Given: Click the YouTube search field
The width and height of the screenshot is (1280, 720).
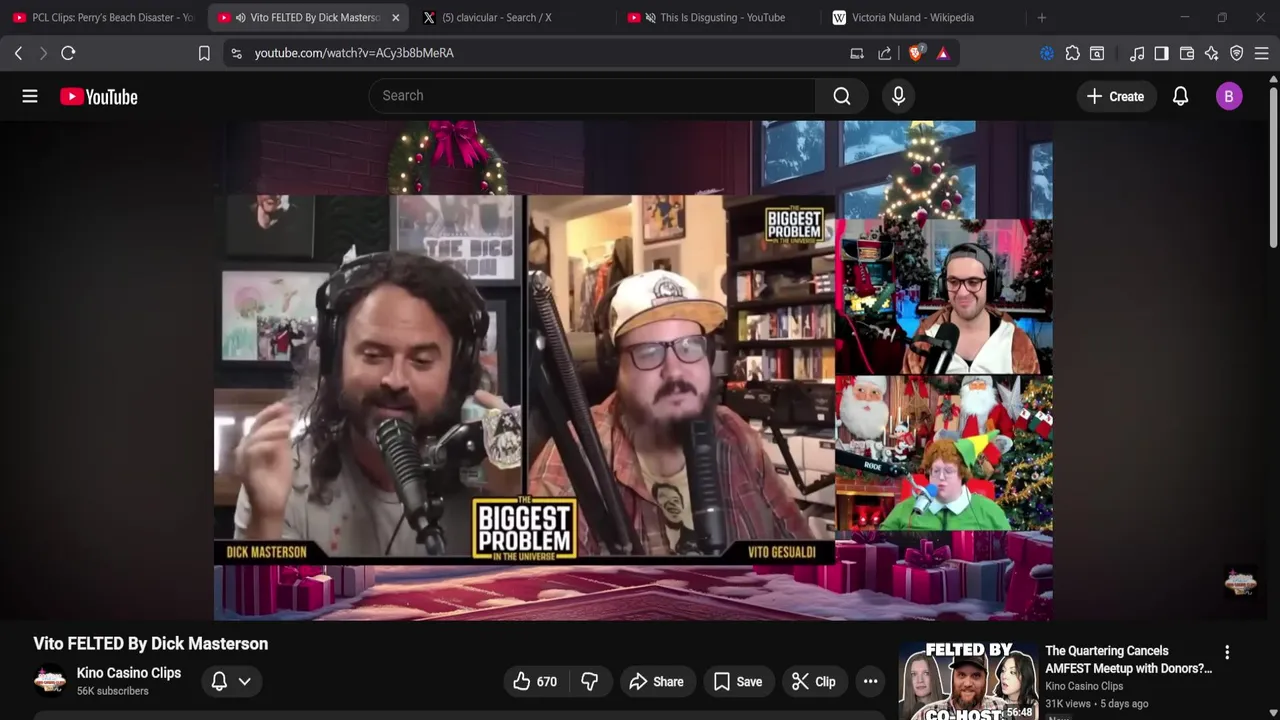Looking at the screenshot, I should pyautogui.click(x=592, y=96).
